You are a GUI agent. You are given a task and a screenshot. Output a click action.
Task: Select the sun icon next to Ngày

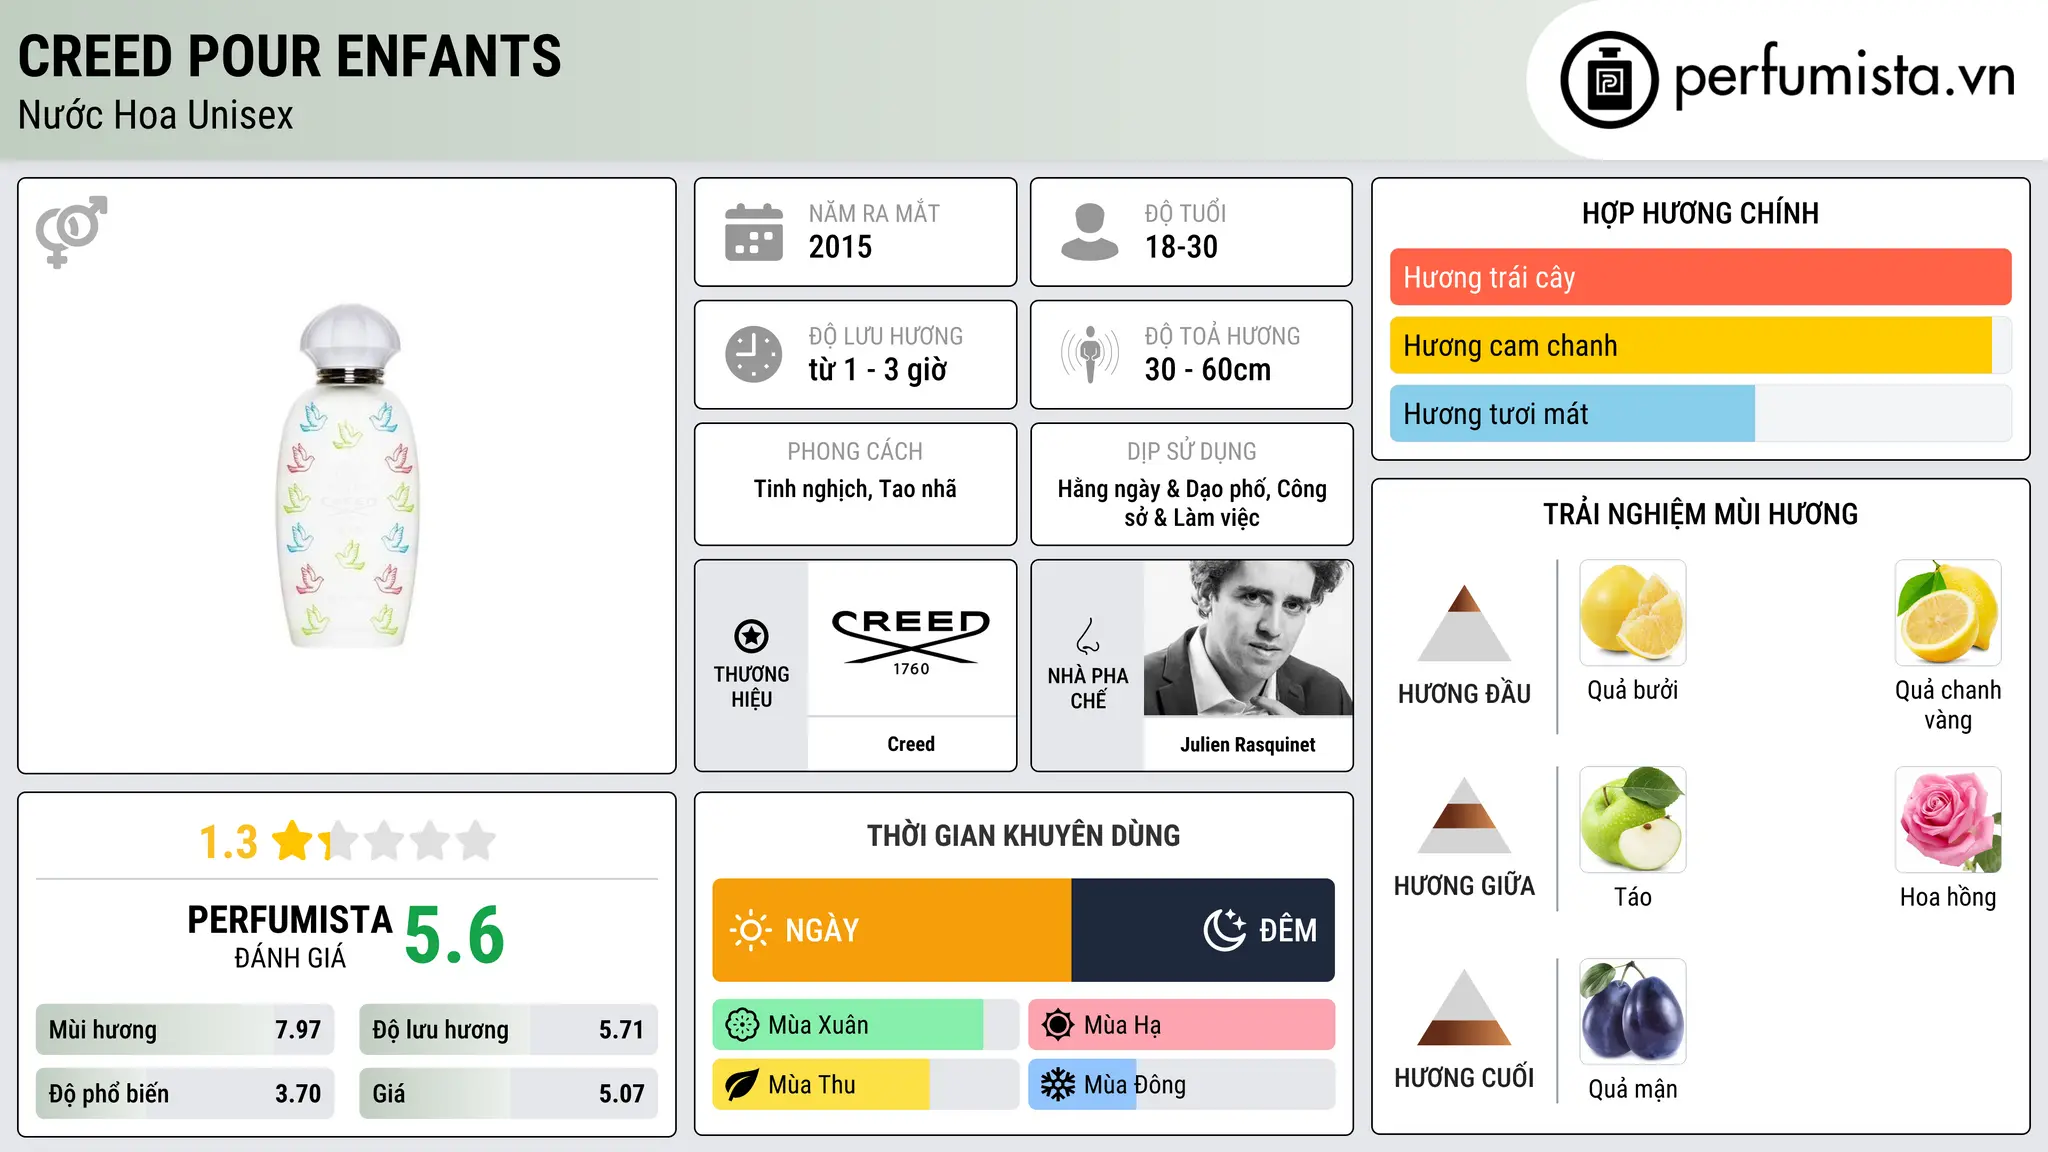click(x=750, y=930)
